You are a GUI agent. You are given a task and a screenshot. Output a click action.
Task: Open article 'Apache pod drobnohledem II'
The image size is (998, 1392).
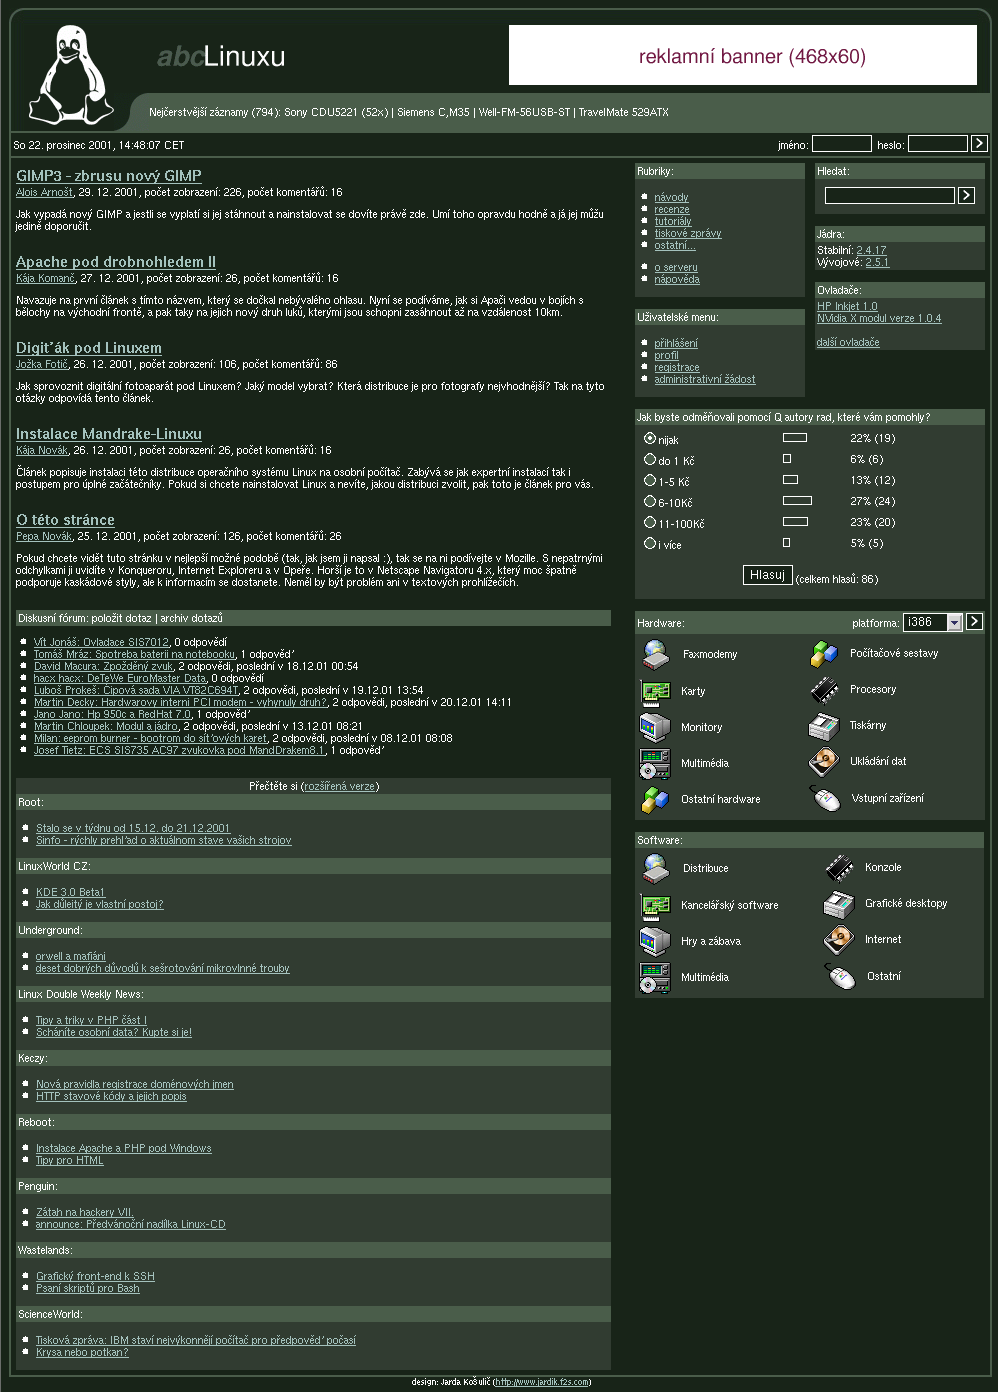point(116,262)
